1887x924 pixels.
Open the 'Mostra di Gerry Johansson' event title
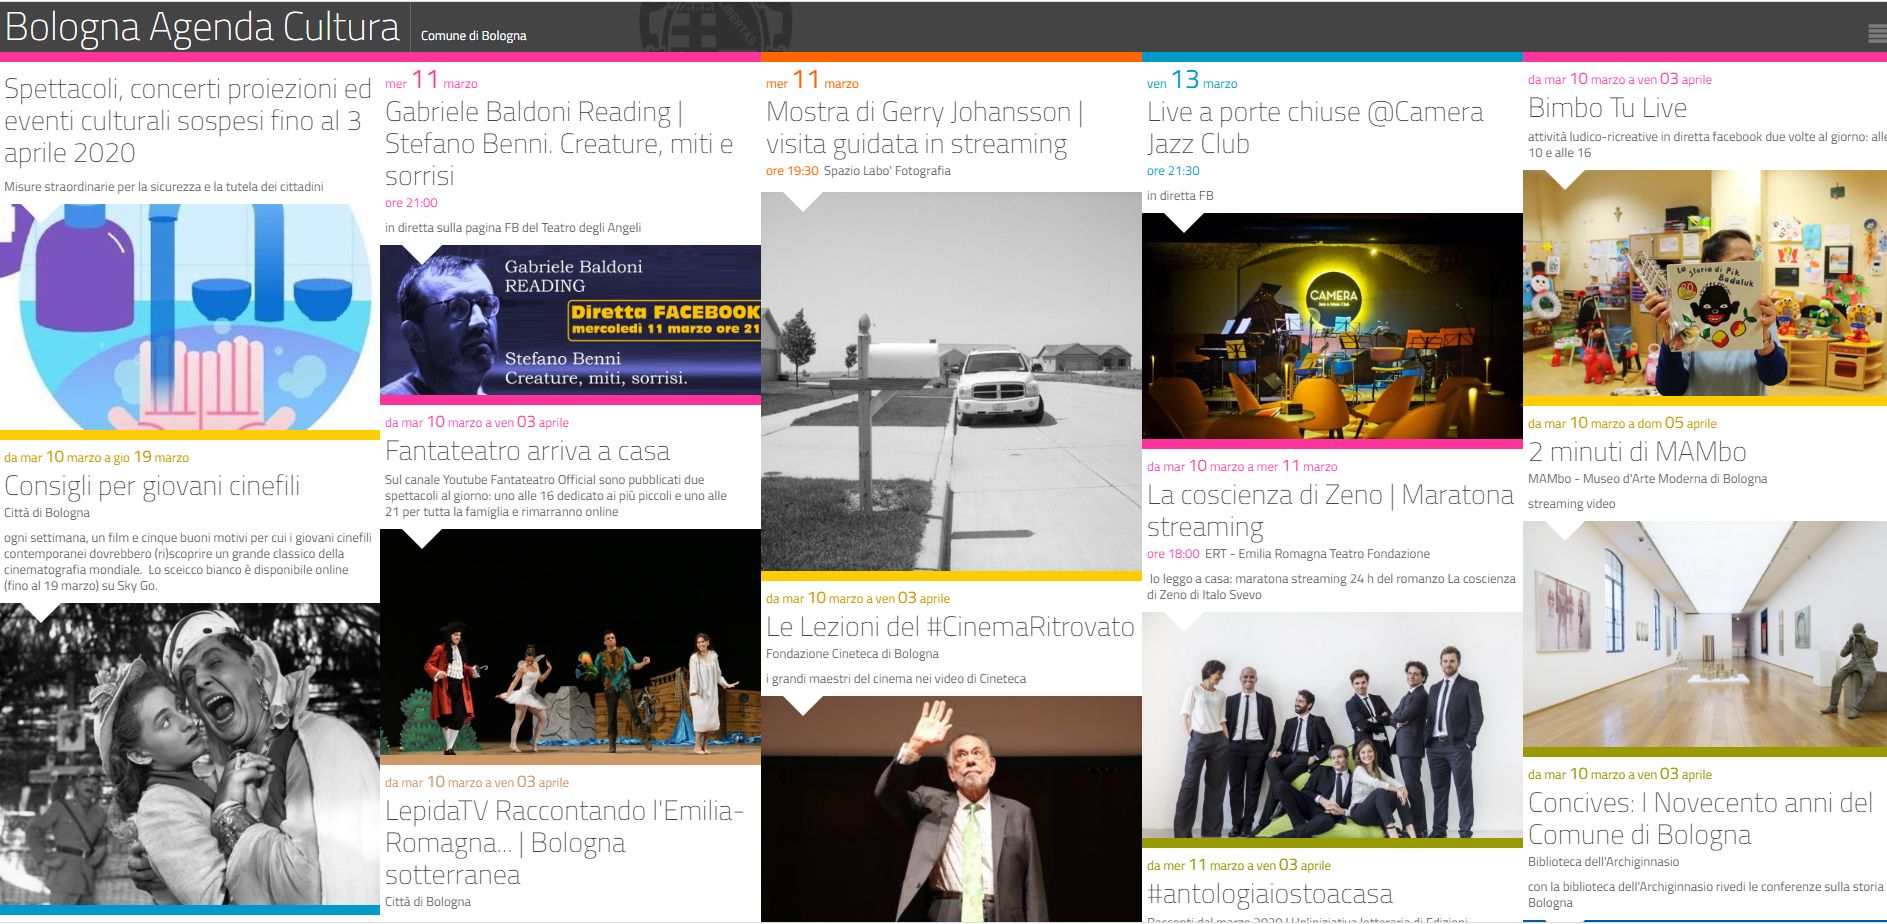click(x=925, y=128)
